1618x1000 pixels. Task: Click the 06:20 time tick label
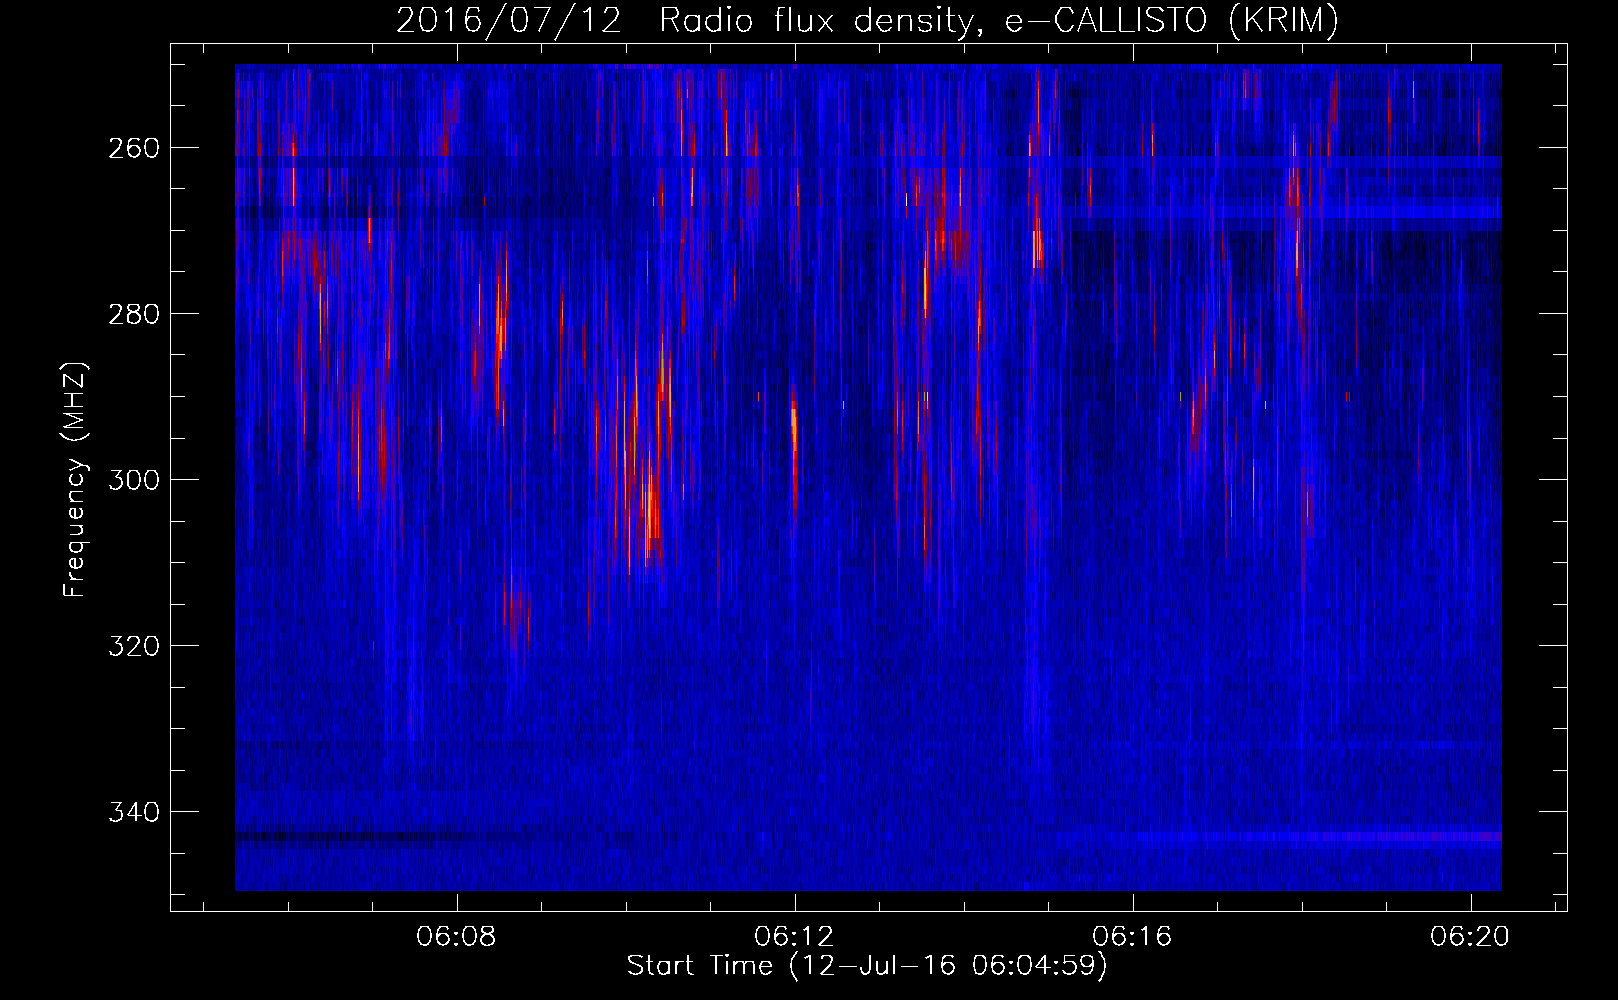(1471, 937)
